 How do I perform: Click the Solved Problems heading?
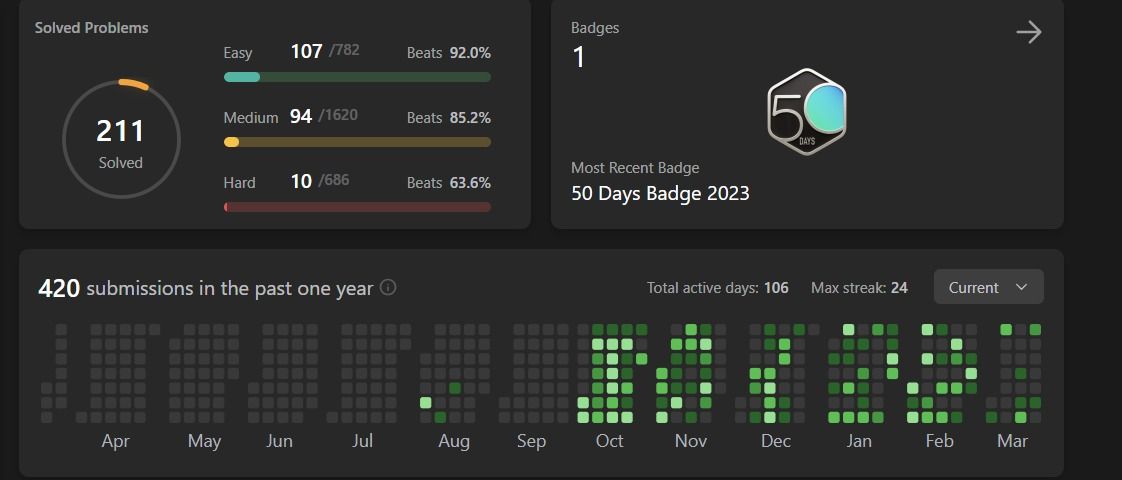tap(91, 28)
